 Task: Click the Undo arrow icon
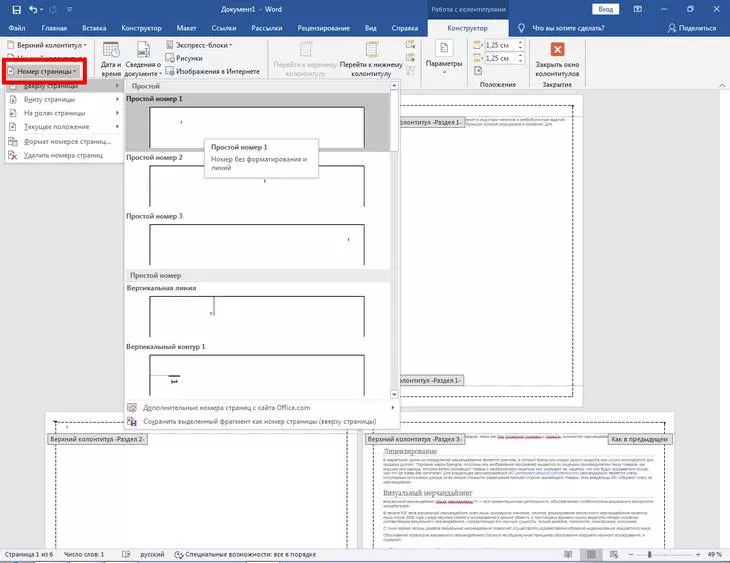pyautogui.click(x=36, y=9)
